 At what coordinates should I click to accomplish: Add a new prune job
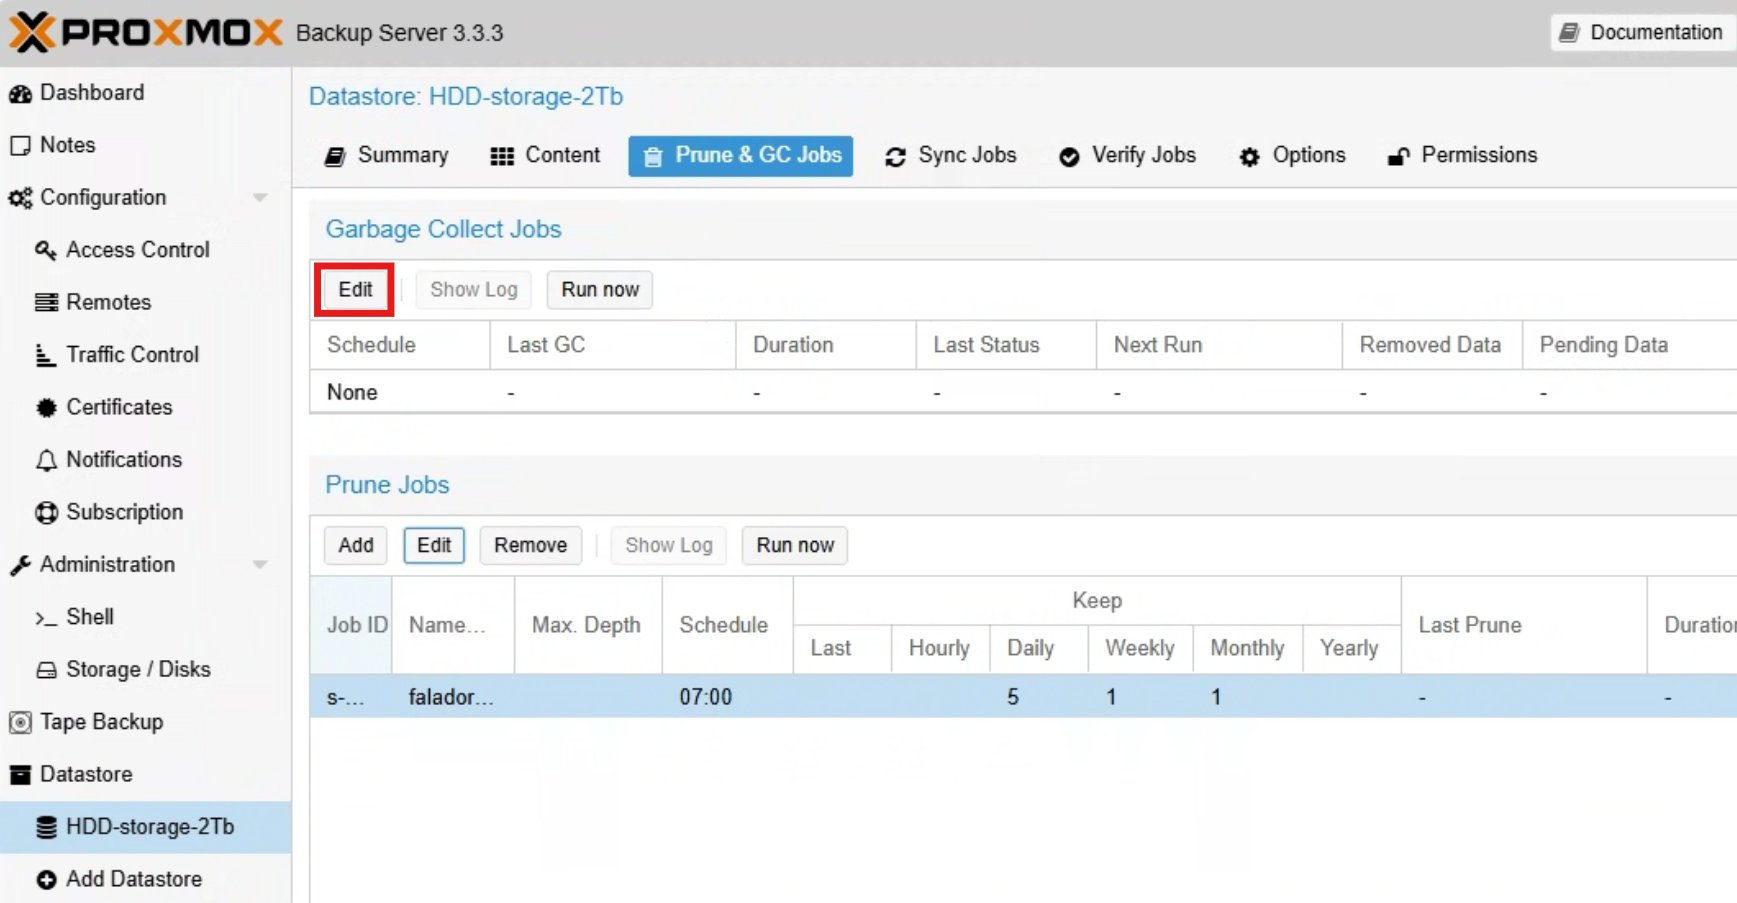(356, 546)
